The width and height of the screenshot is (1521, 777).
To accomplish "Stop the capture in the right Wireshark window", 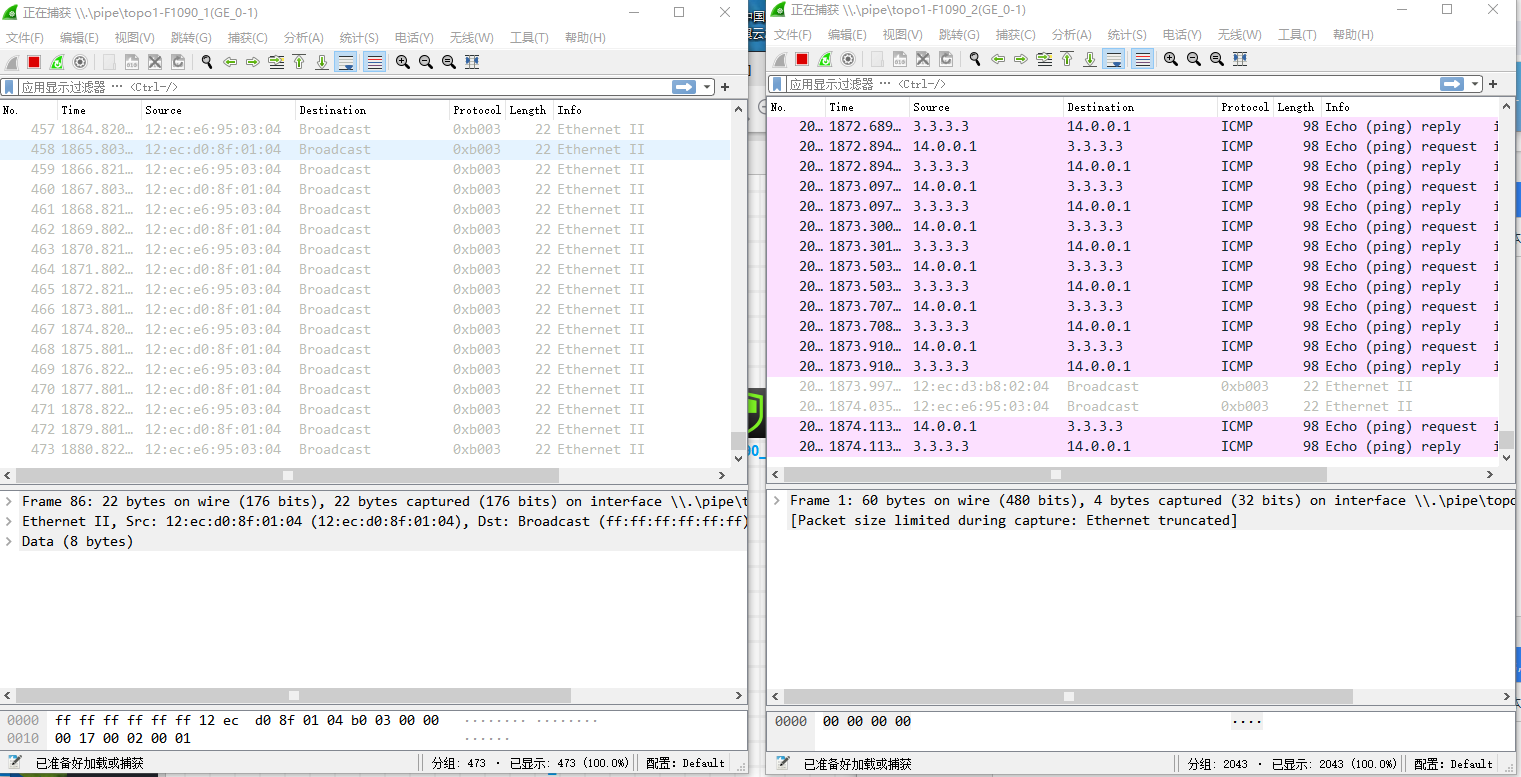I will (802, 59).
